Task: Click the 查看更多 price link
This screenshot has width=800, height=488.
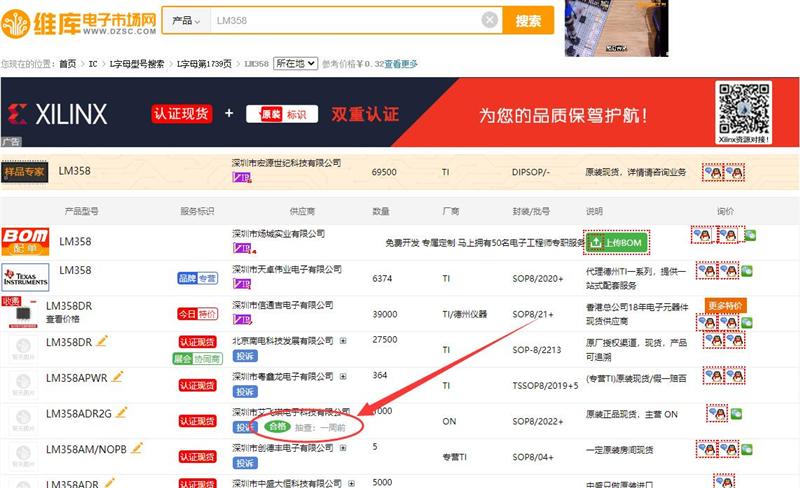Action: (401, 64)
